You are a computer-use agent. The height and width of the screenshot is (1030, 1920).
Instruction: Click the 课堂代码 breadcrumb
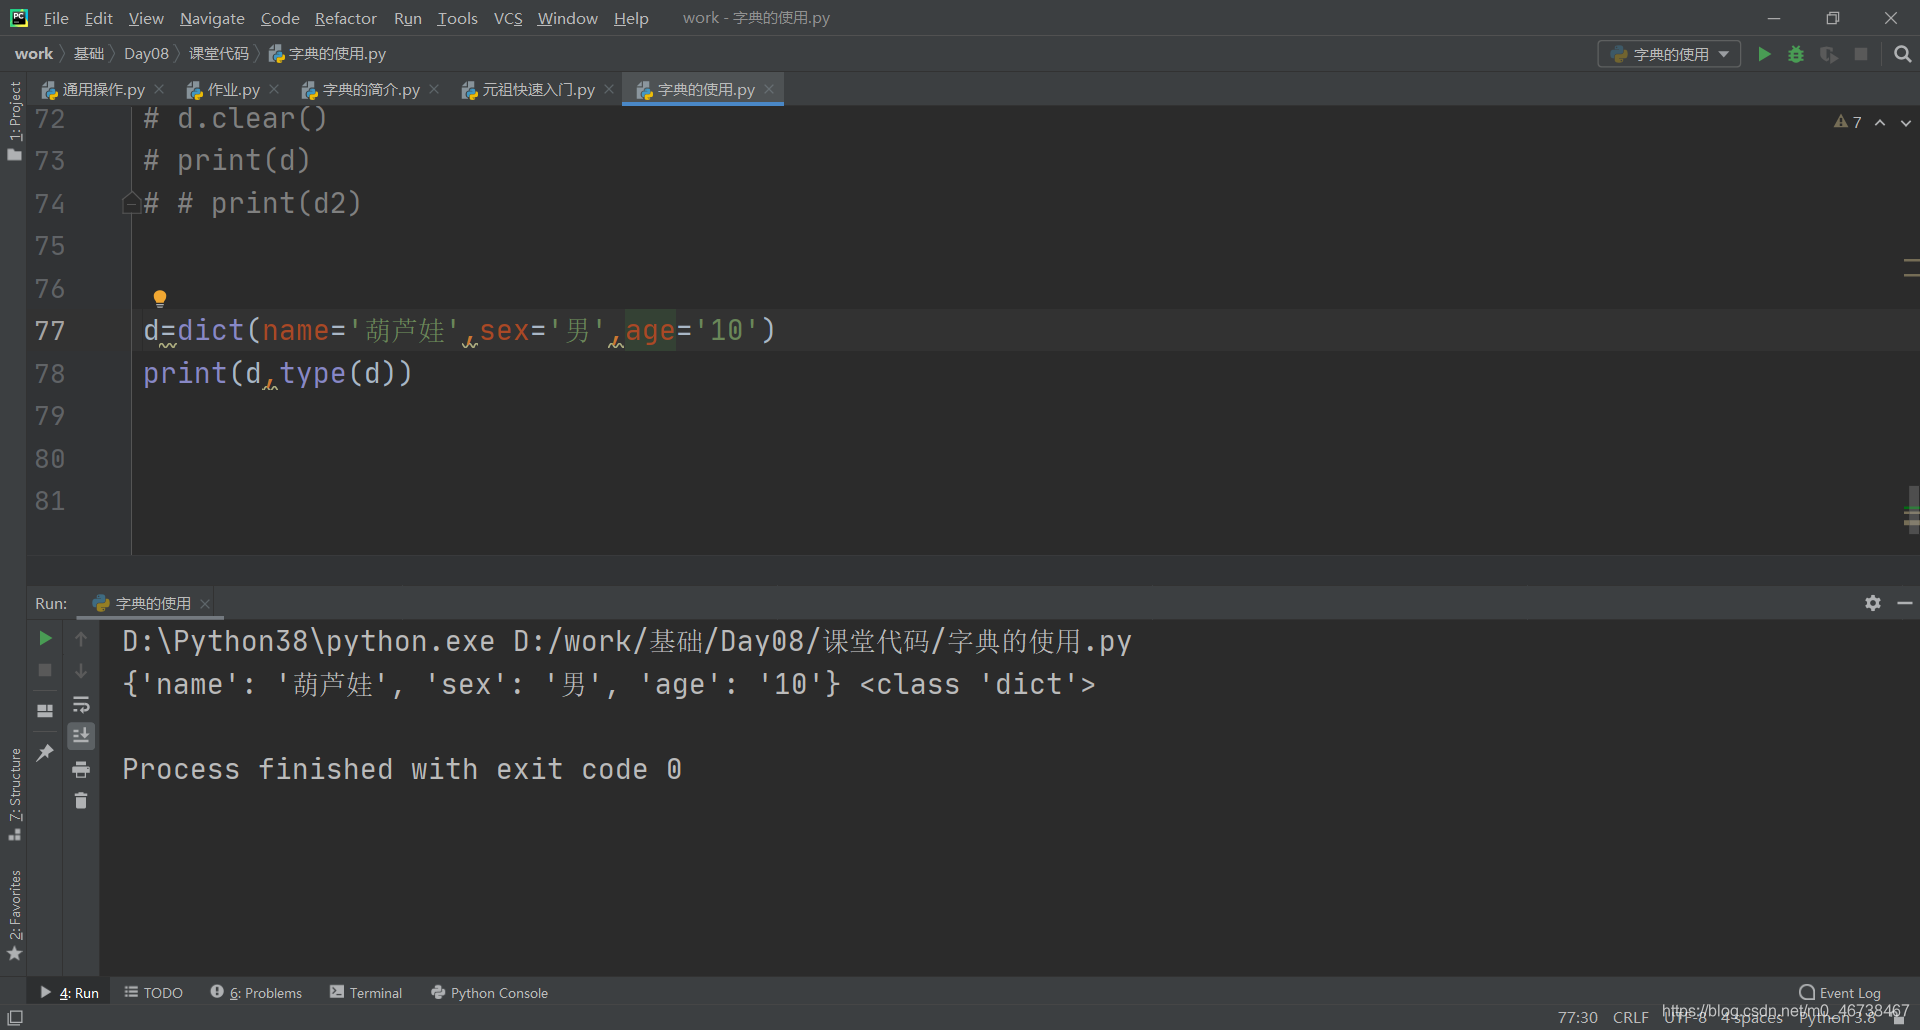tap(218, 54)
